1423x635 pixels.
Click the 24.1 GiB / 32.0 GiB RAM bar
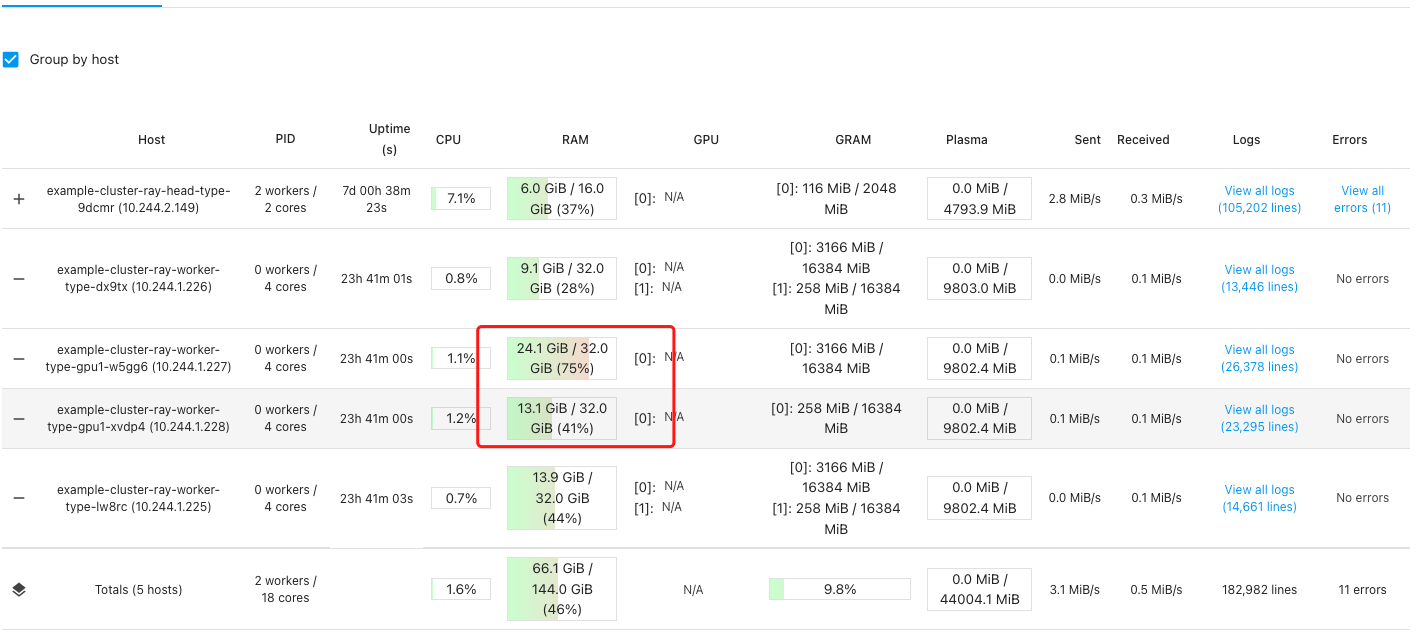tap(561, 359)
